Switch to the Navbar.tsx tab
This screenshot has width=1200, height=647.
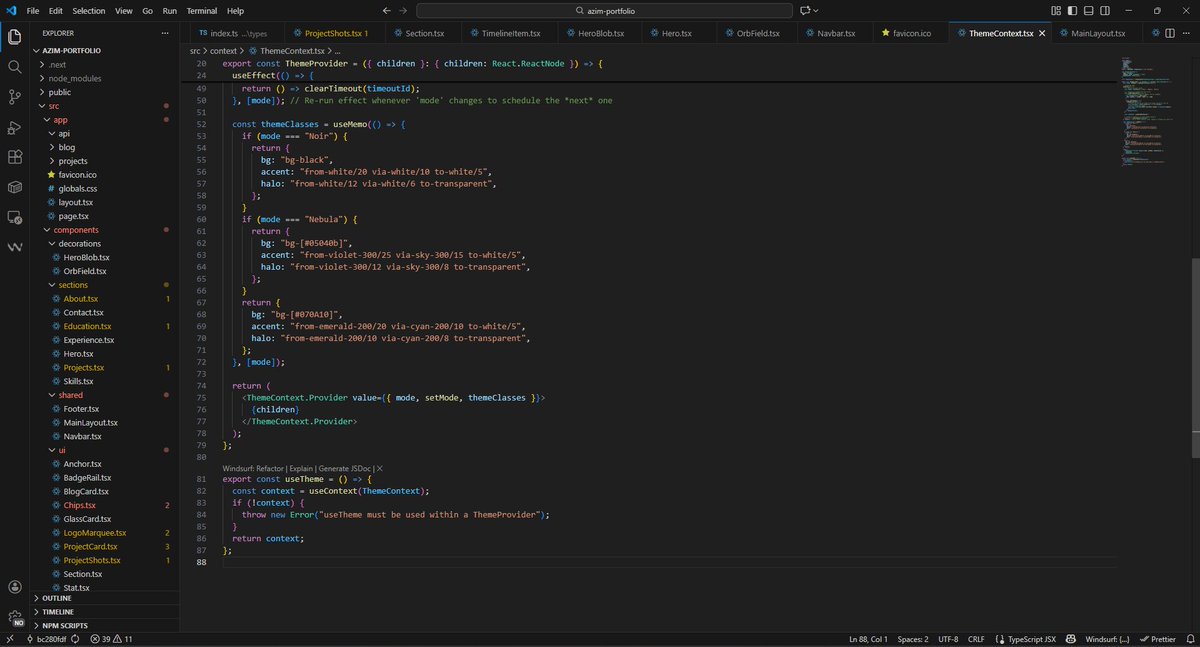[836, 33]
